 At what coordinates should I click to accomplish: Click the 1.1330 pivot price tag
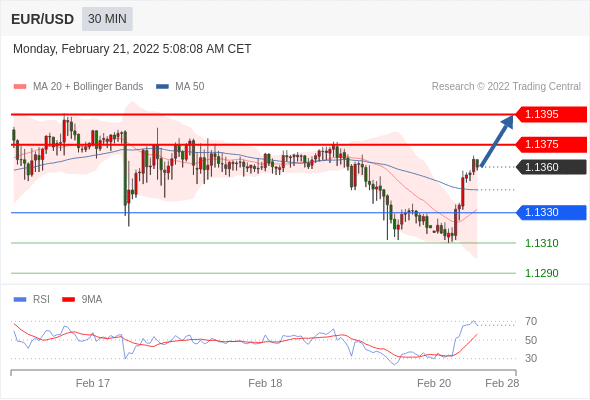551,213
